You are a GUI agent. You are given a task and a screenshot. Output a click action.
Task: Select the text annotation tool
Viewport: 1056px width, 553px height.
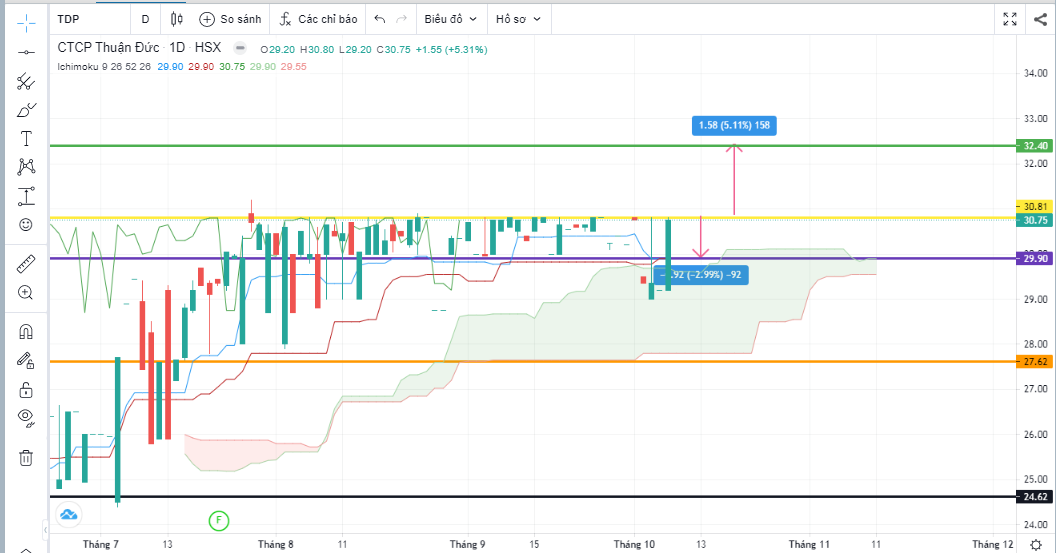point(27,138)
